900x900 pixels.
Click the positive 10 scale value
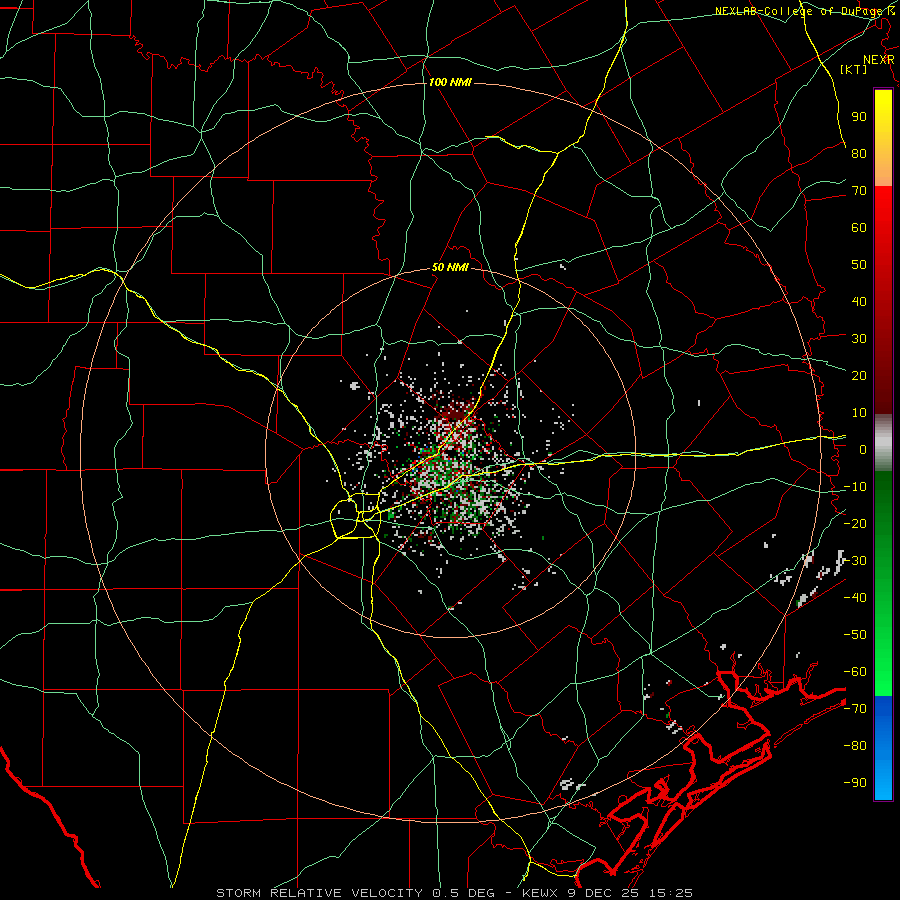coord(859,413)
